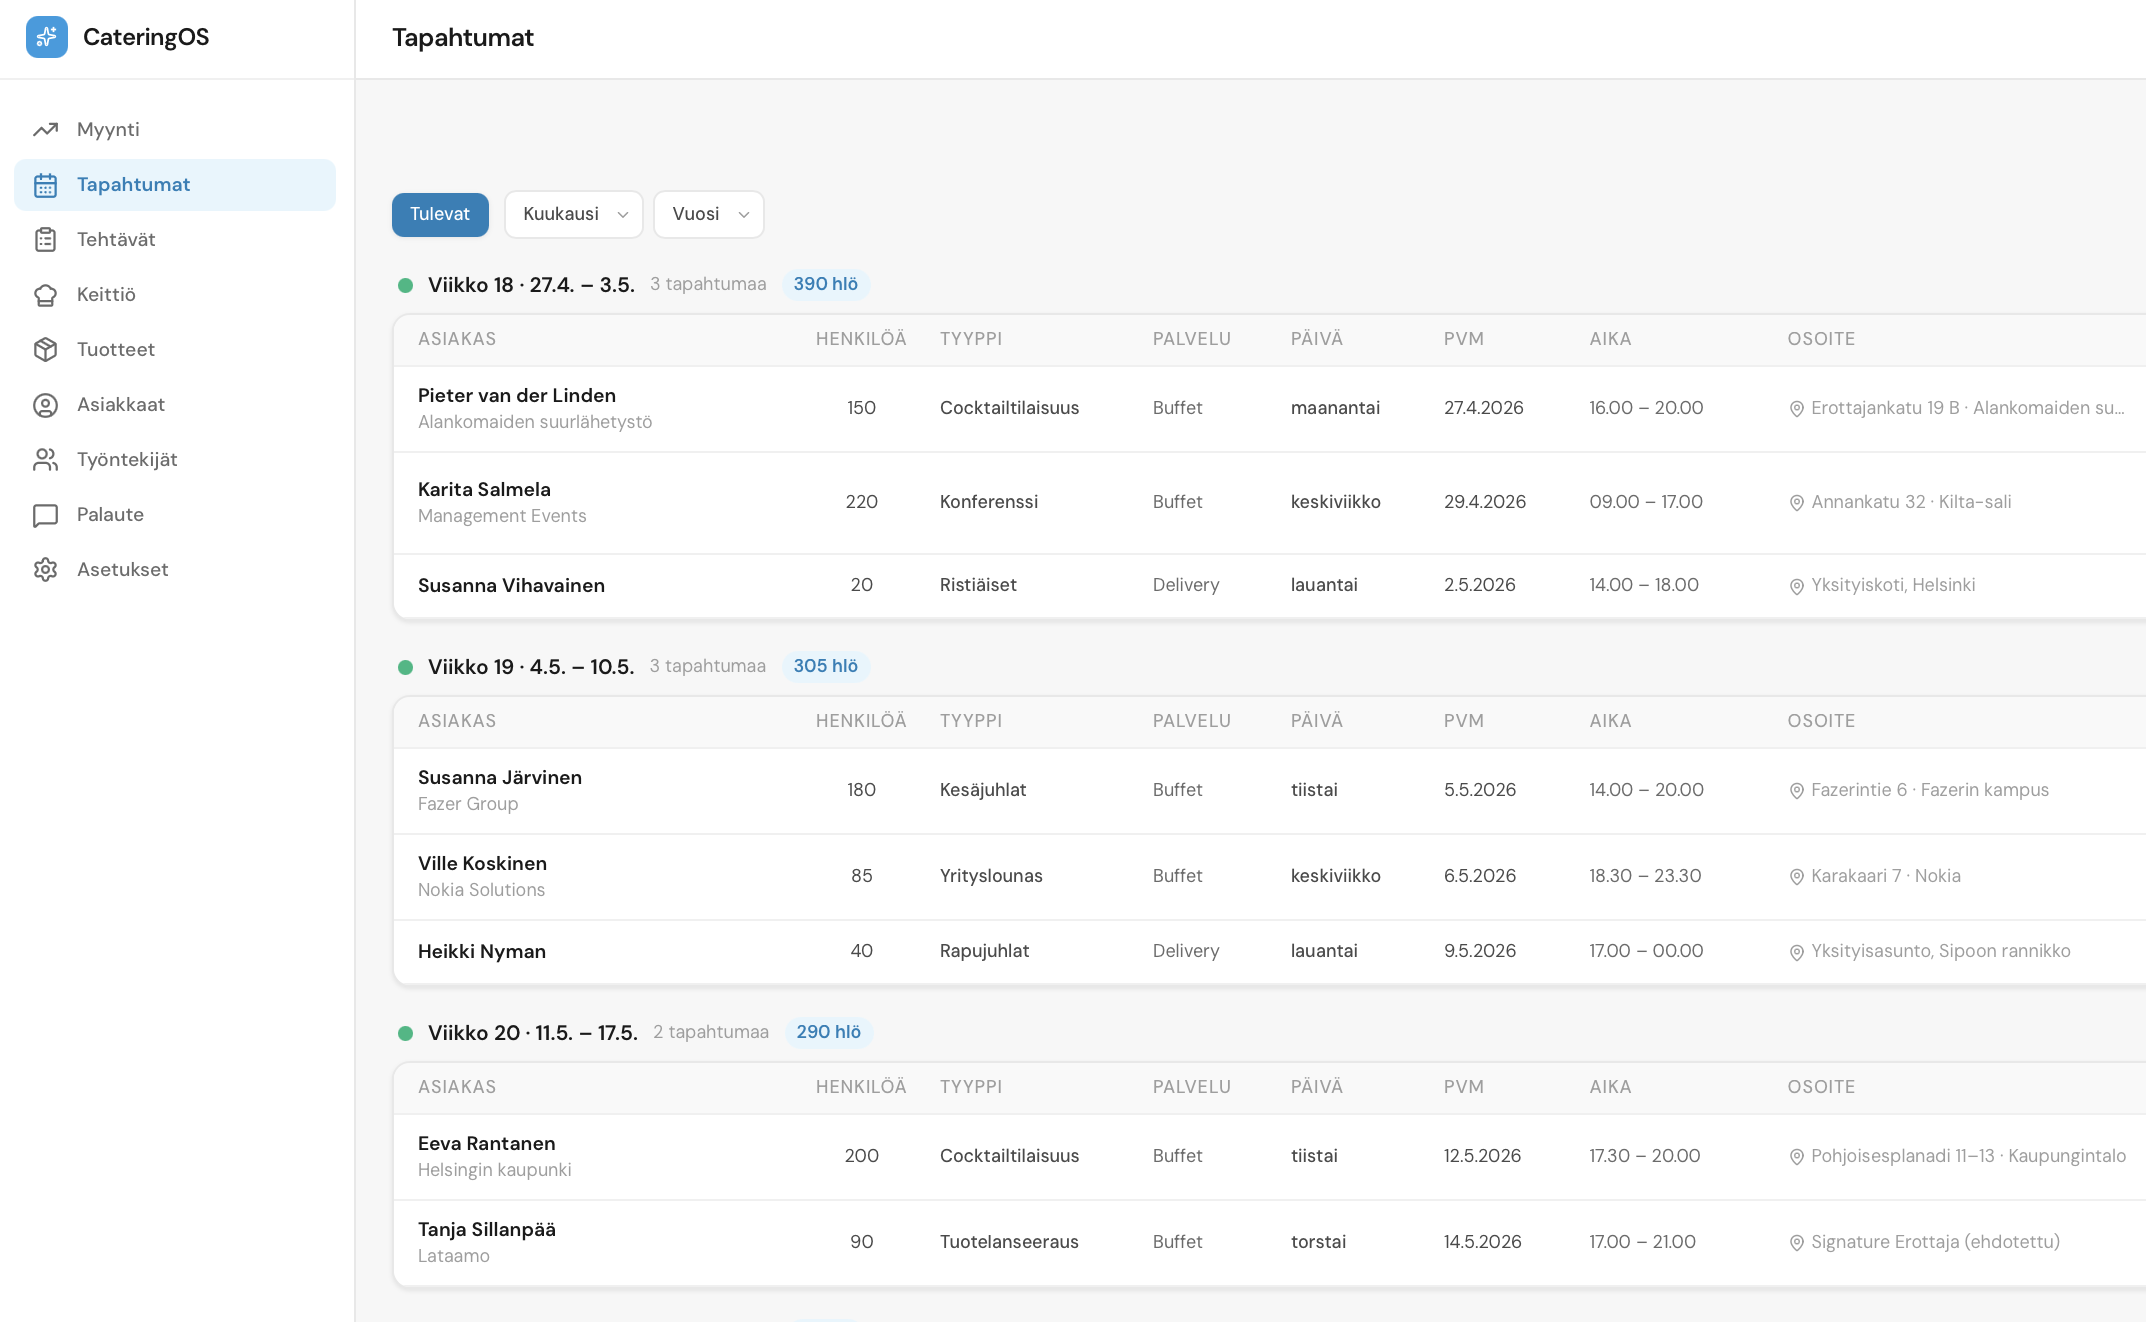Open Myynti via trend arrow icon

coord(45,130)
